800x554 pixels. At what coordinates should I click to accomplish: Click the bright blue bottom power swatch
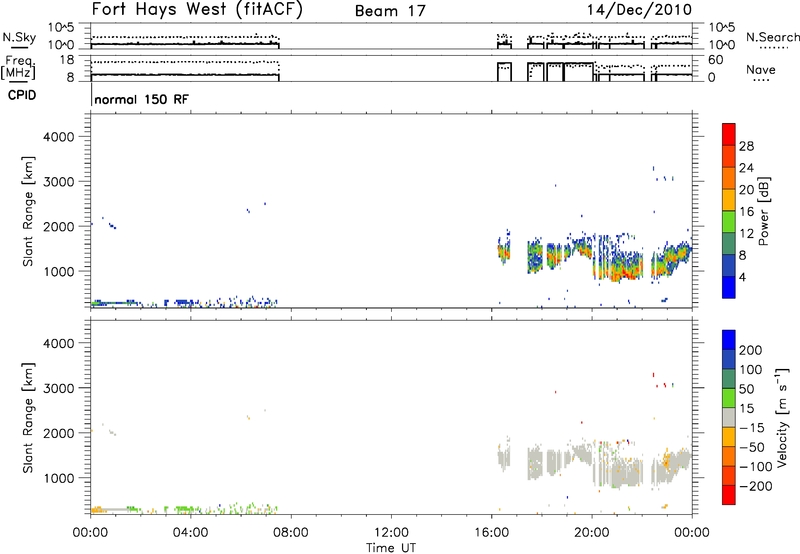tap(729, 287)
